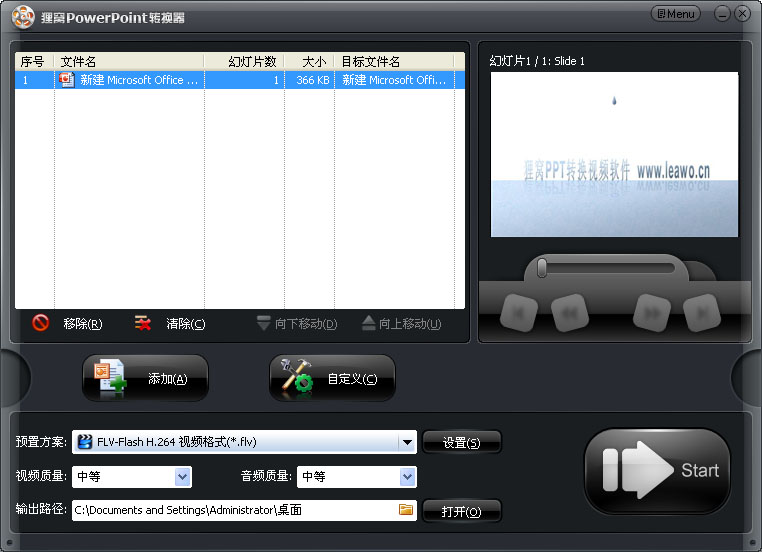Open output folder with 打开(O)

point(462,512)
